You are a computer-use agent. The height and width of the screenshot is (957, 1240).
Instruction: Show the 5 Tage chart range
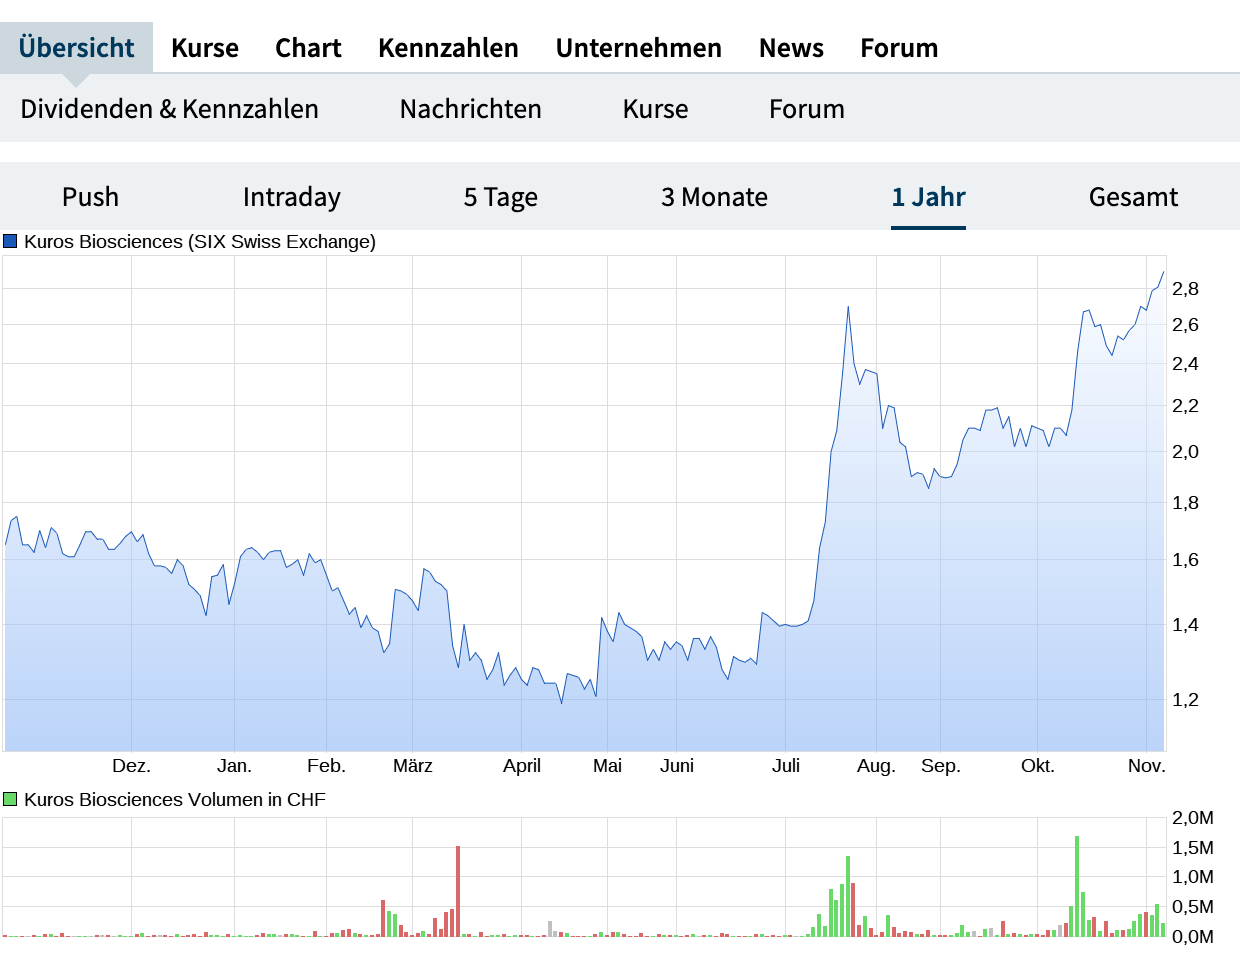tap(500, 197)
